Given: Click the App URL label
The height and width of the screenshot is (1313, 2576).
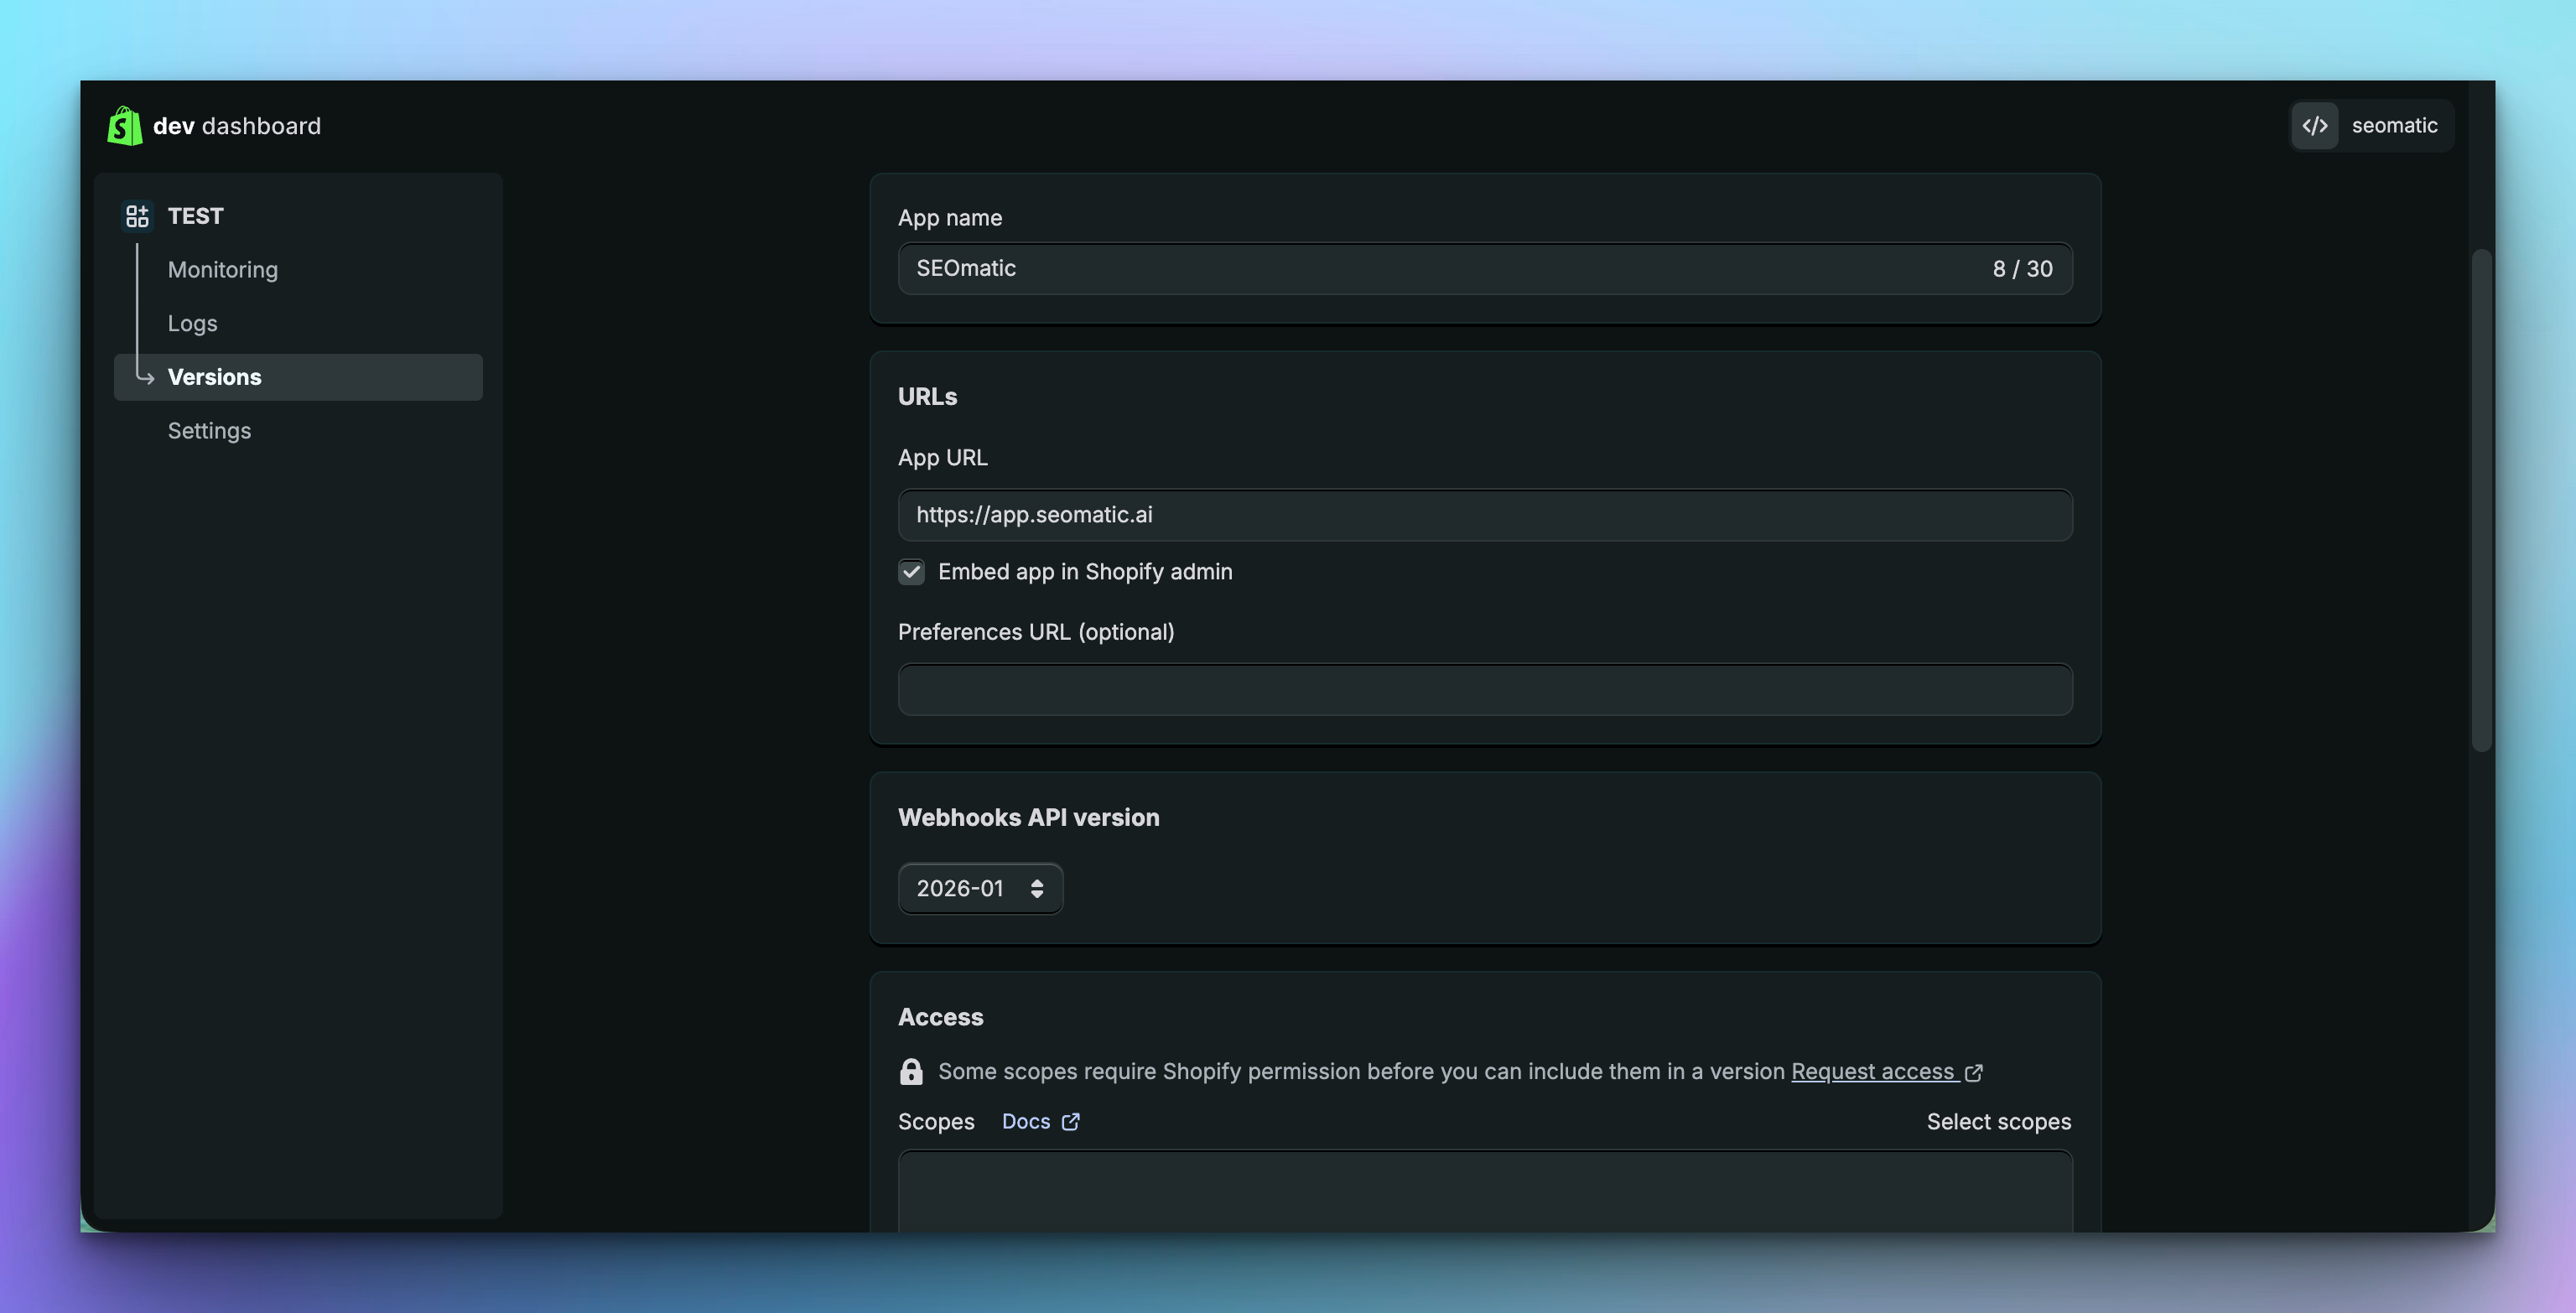Looking at the screenshot, I should click(x=943, y=458).
